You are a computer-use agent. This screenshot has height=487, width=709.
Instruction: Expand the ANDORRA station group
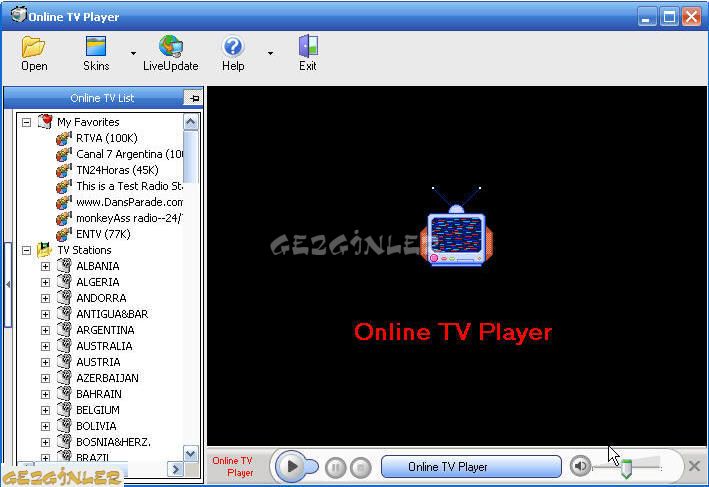coord(45,298)
